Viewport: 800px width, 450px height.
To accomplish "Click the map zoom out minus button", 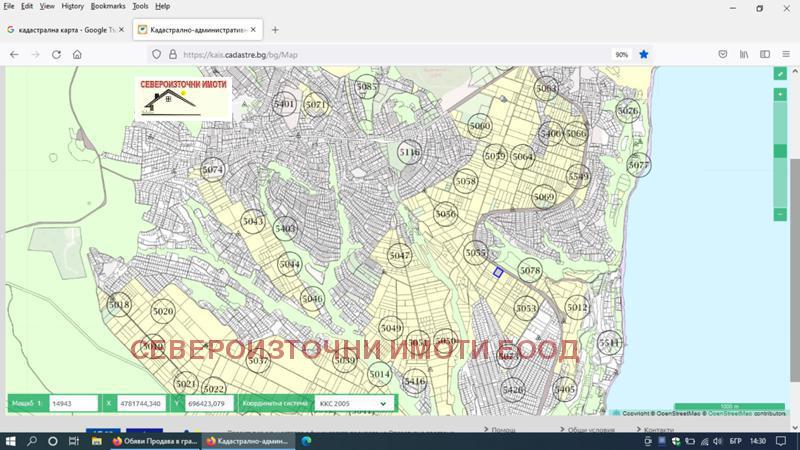I will pos(780,214).
